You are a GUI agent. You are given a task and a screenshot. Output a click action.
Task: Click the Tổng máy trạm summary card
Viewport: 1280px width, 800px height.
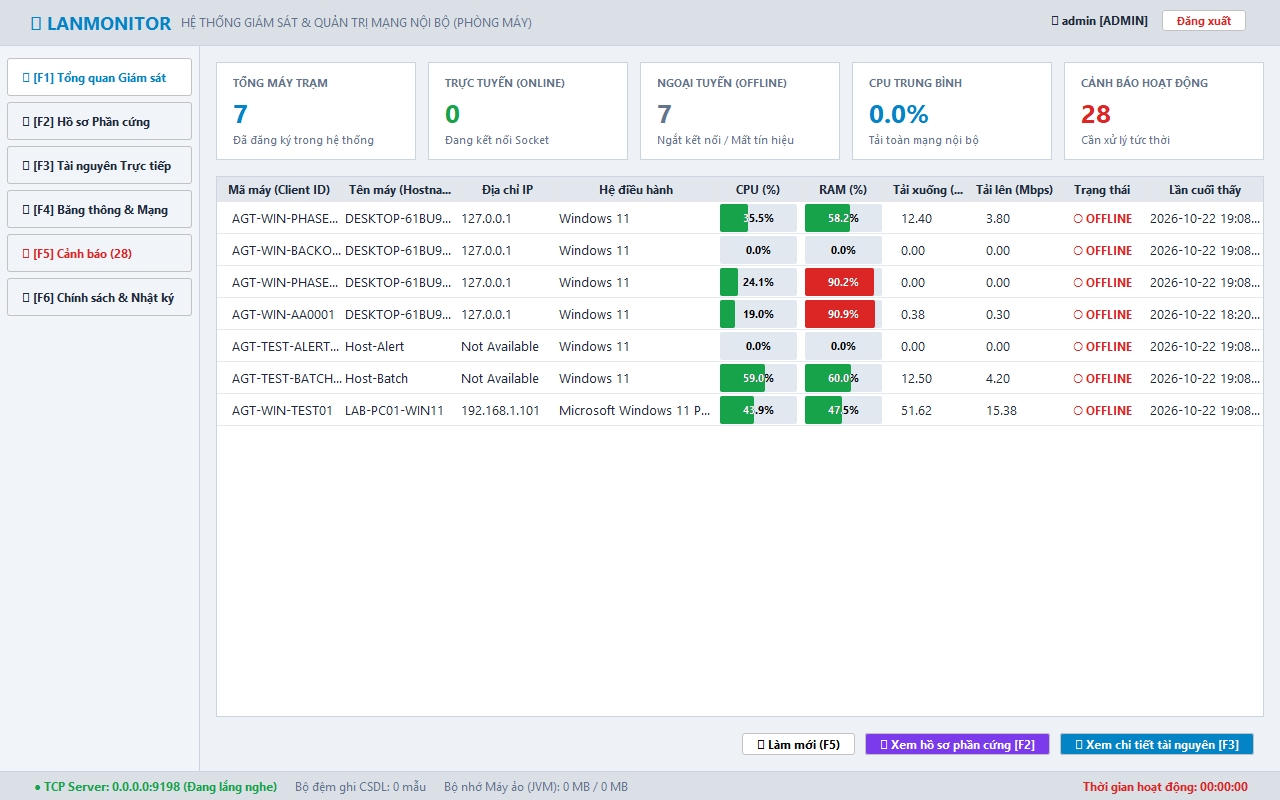(316, 111)
